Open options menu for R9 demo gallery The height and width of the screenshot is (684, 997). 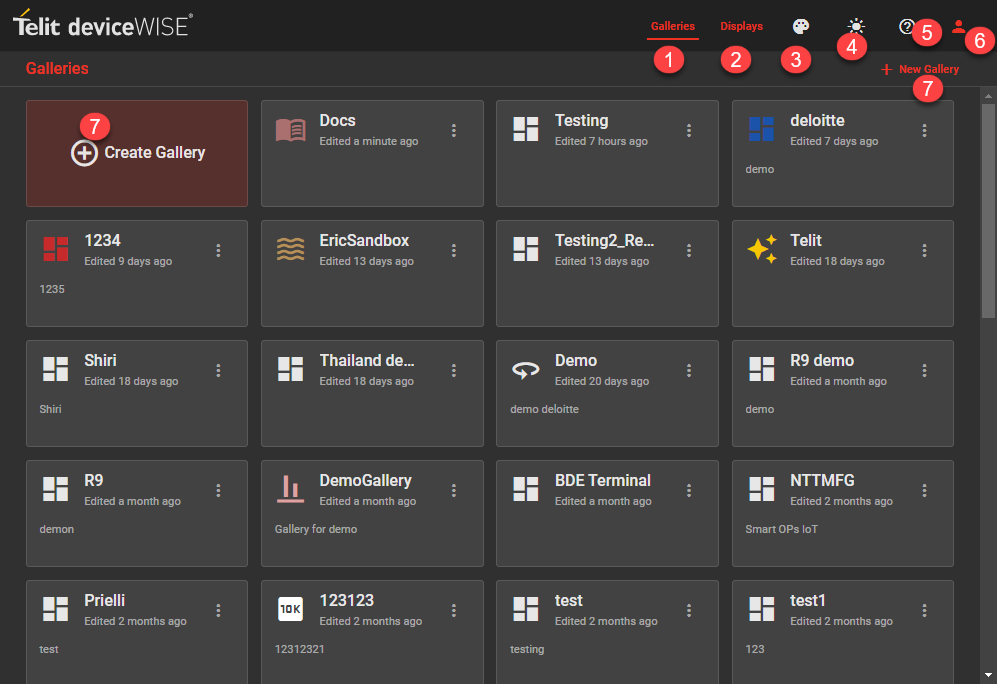[x=924, y=371]
